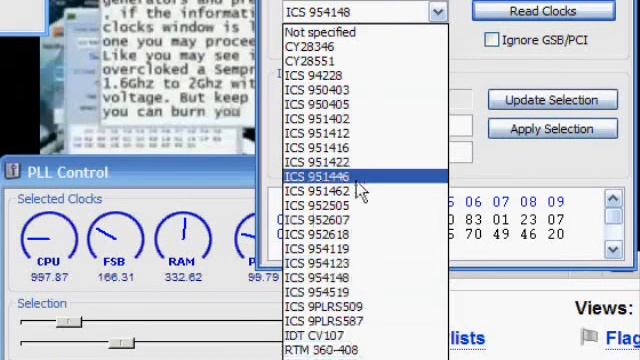Open the Flag link on webpage
Image resolution: width=640 pixels, height=360 pixels.
(622, 338)
